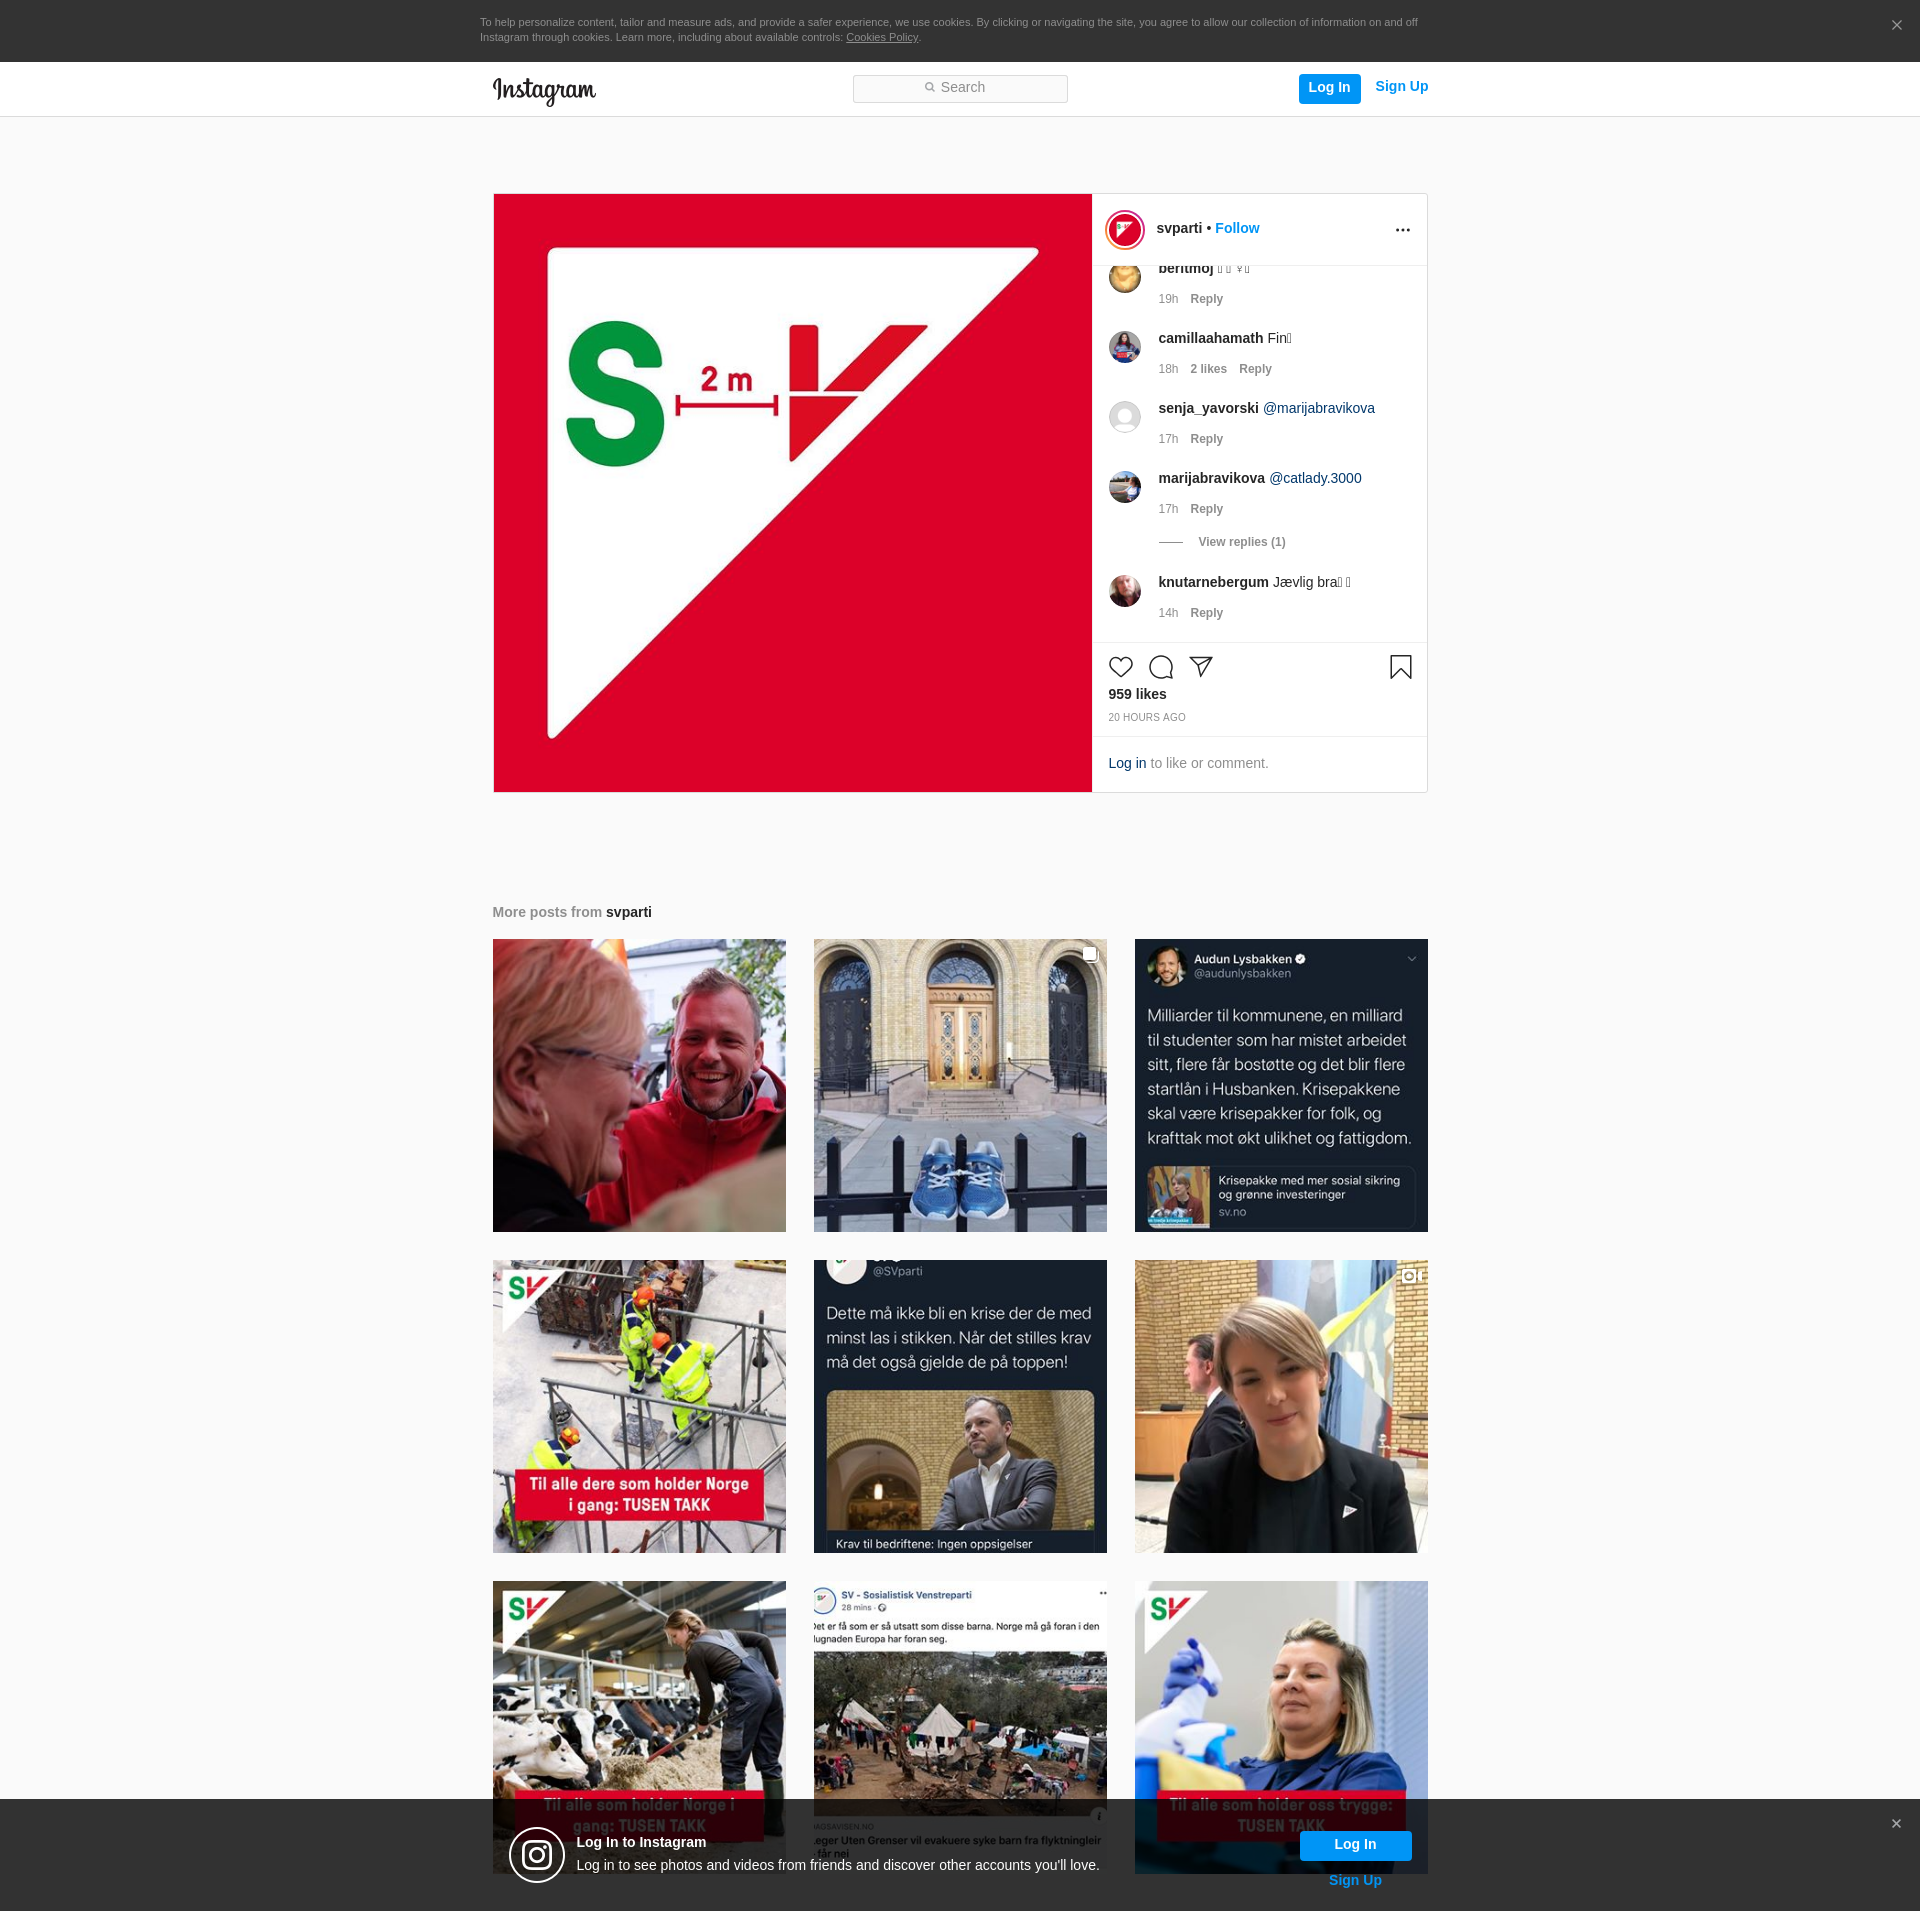Open thumbnail of farmer feeding cows
The width and height of the screenshot is (1920, 1911).
point(639,1690)
